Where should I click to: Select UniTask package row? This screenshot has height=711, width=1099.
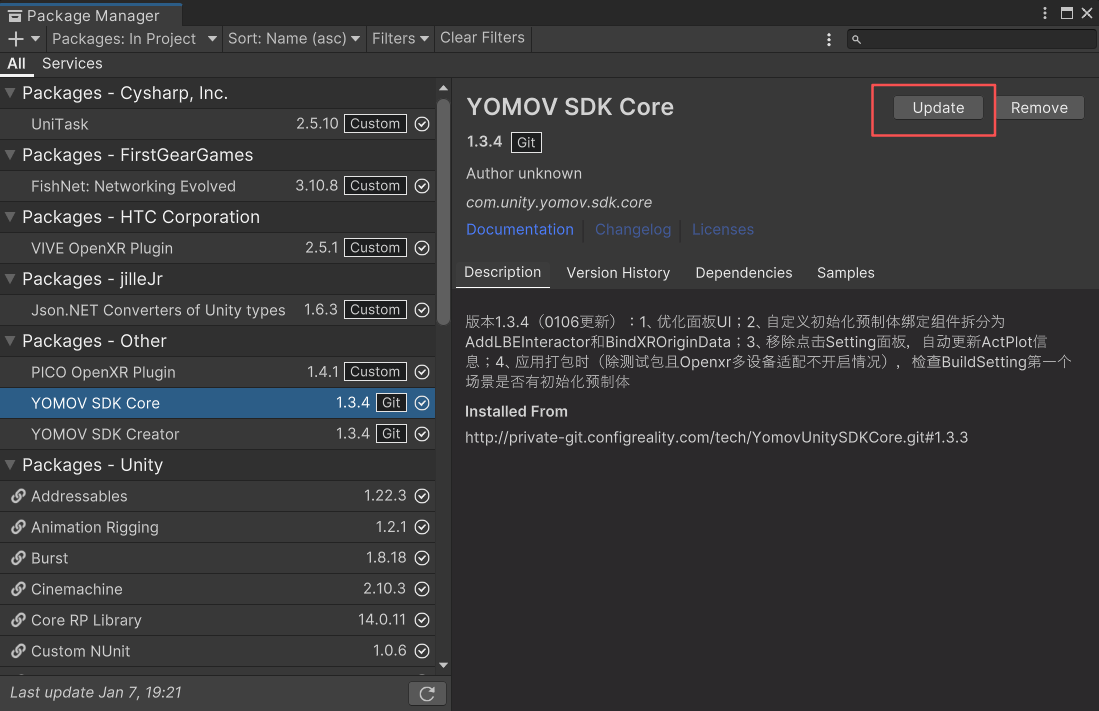pyautogui.click(x=217, y=124)
